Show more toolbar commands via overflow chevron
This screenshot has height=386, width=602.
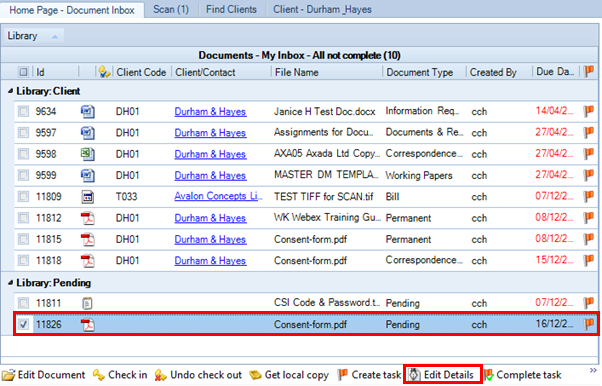coord(593,371)
